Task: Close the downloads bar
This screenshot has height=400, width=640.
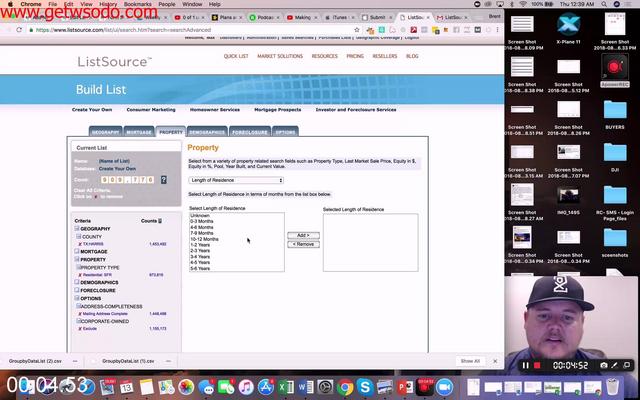Action: 495,361
